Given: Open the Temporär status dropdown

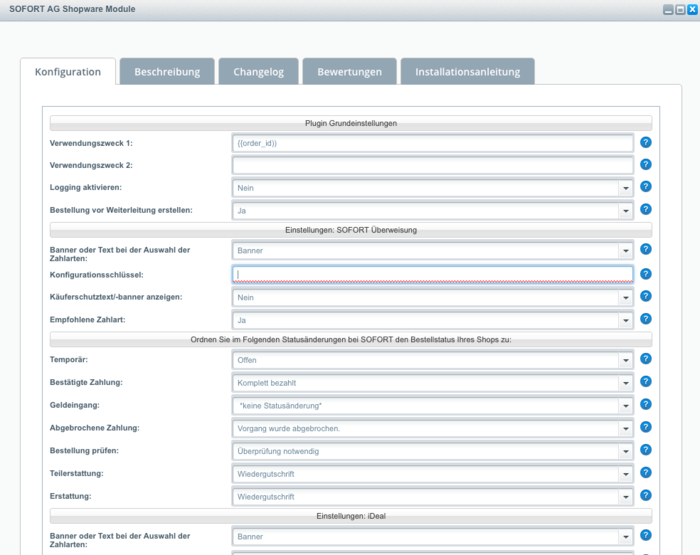Looking at the screenshot, I should tap(626, 360).
